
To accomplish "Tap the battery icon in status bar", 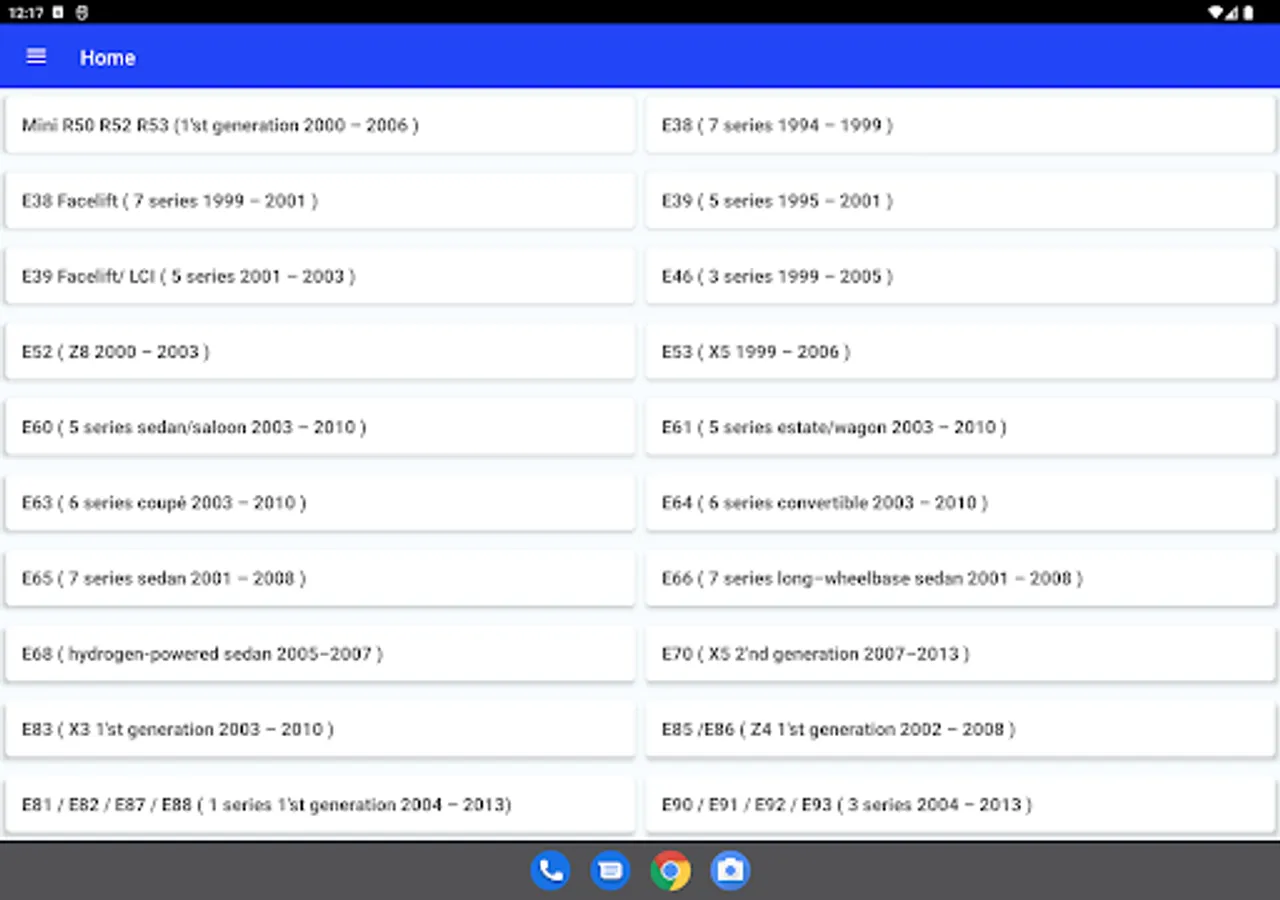I will [x=1248, y=12].
